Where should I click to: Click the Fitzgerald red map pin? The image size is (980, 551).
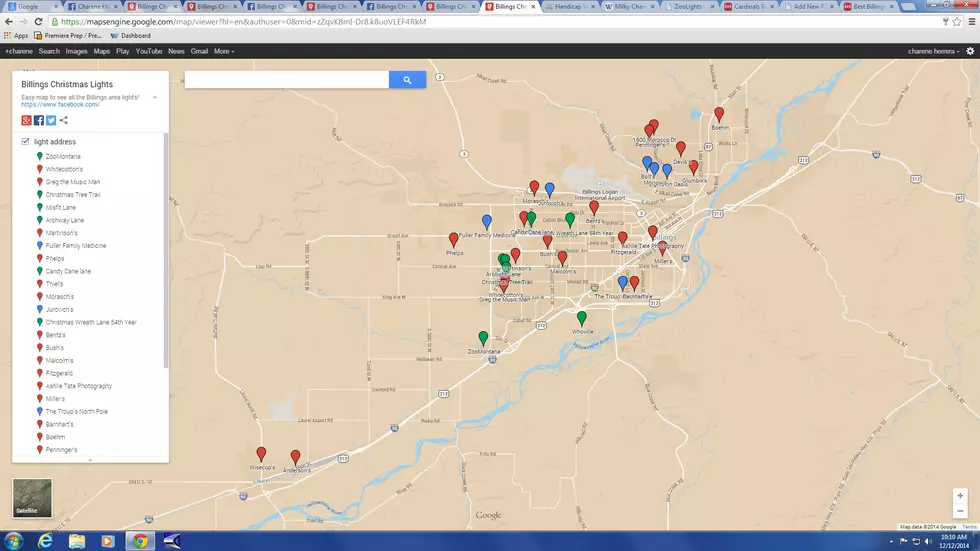622,239
